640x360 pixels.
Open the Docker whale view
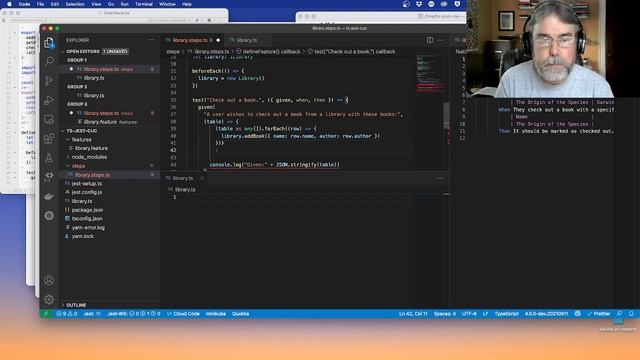click(x=49, y=196)
